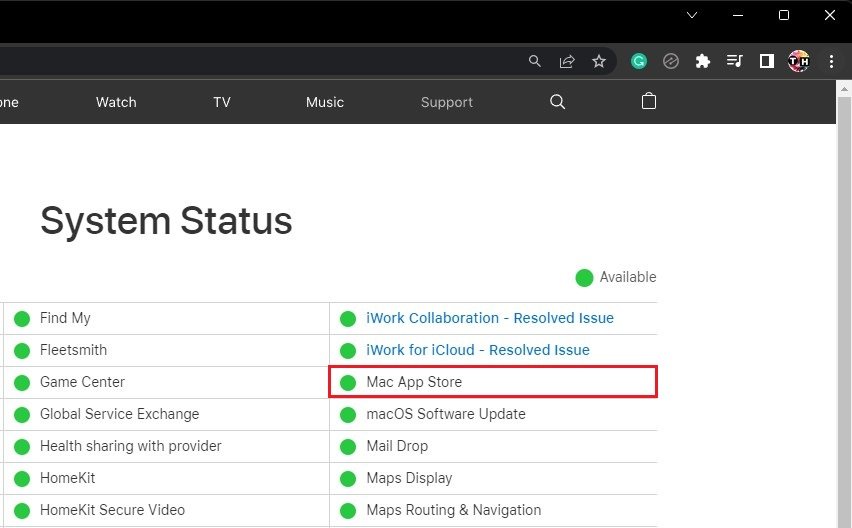852x528 pixels.
Task: Go to Watch in the Apple nav bar
Action: [116, 102]
